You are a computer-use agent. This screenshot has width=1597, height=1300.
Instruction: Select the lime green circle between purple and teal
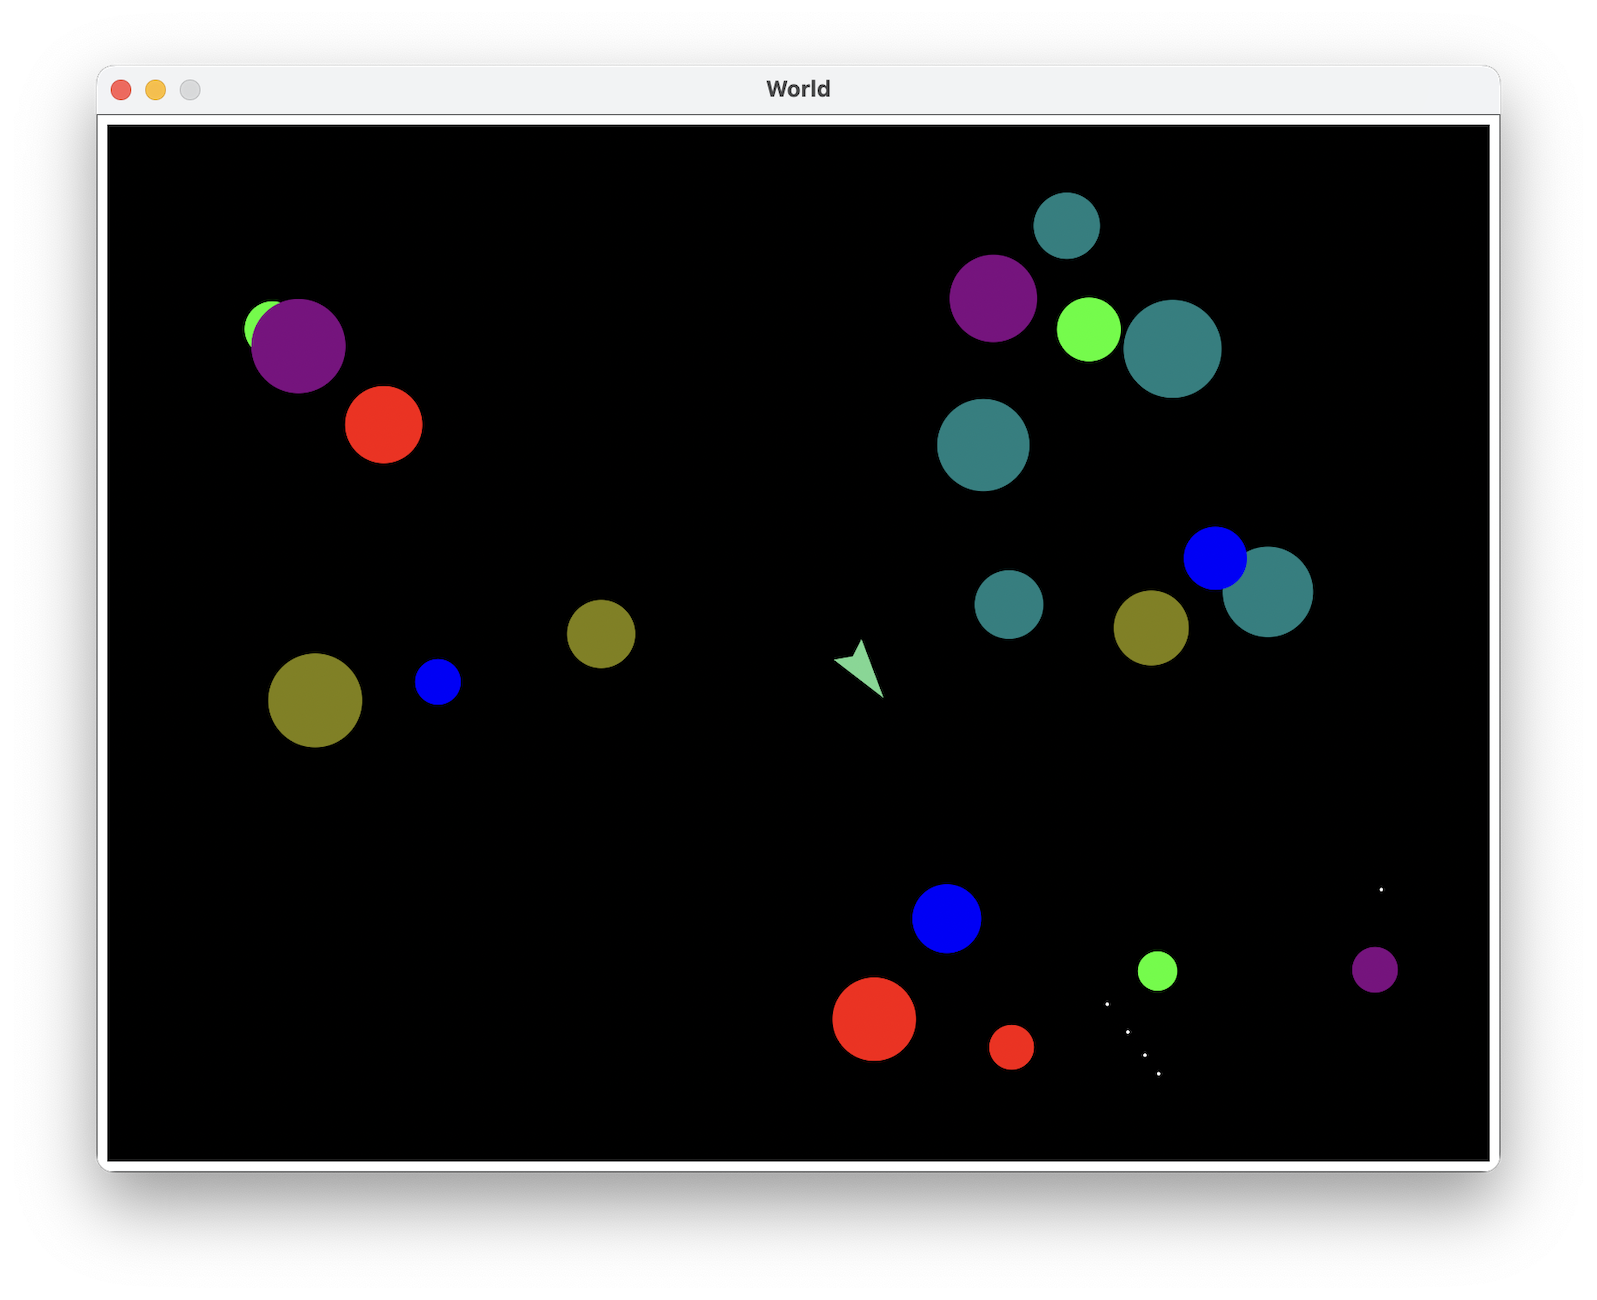pyautogui.click(x=1088, y=329)
